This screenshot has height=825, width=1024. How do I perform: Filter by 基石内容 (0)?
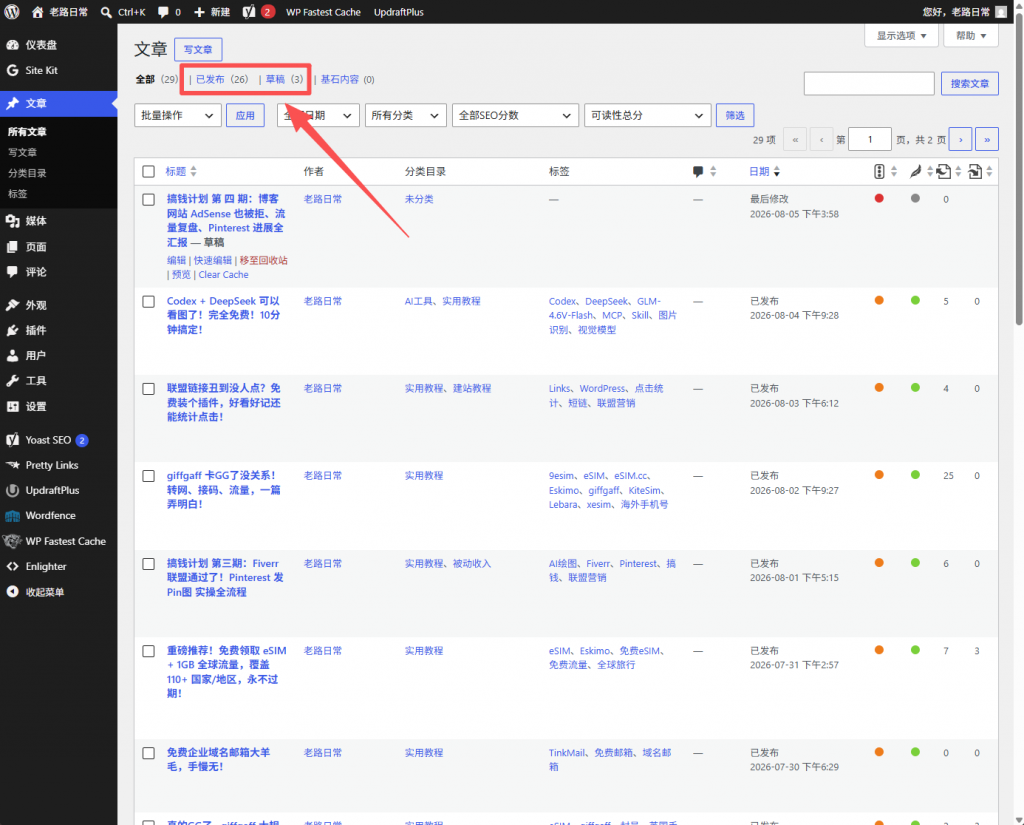coord(347,80)
